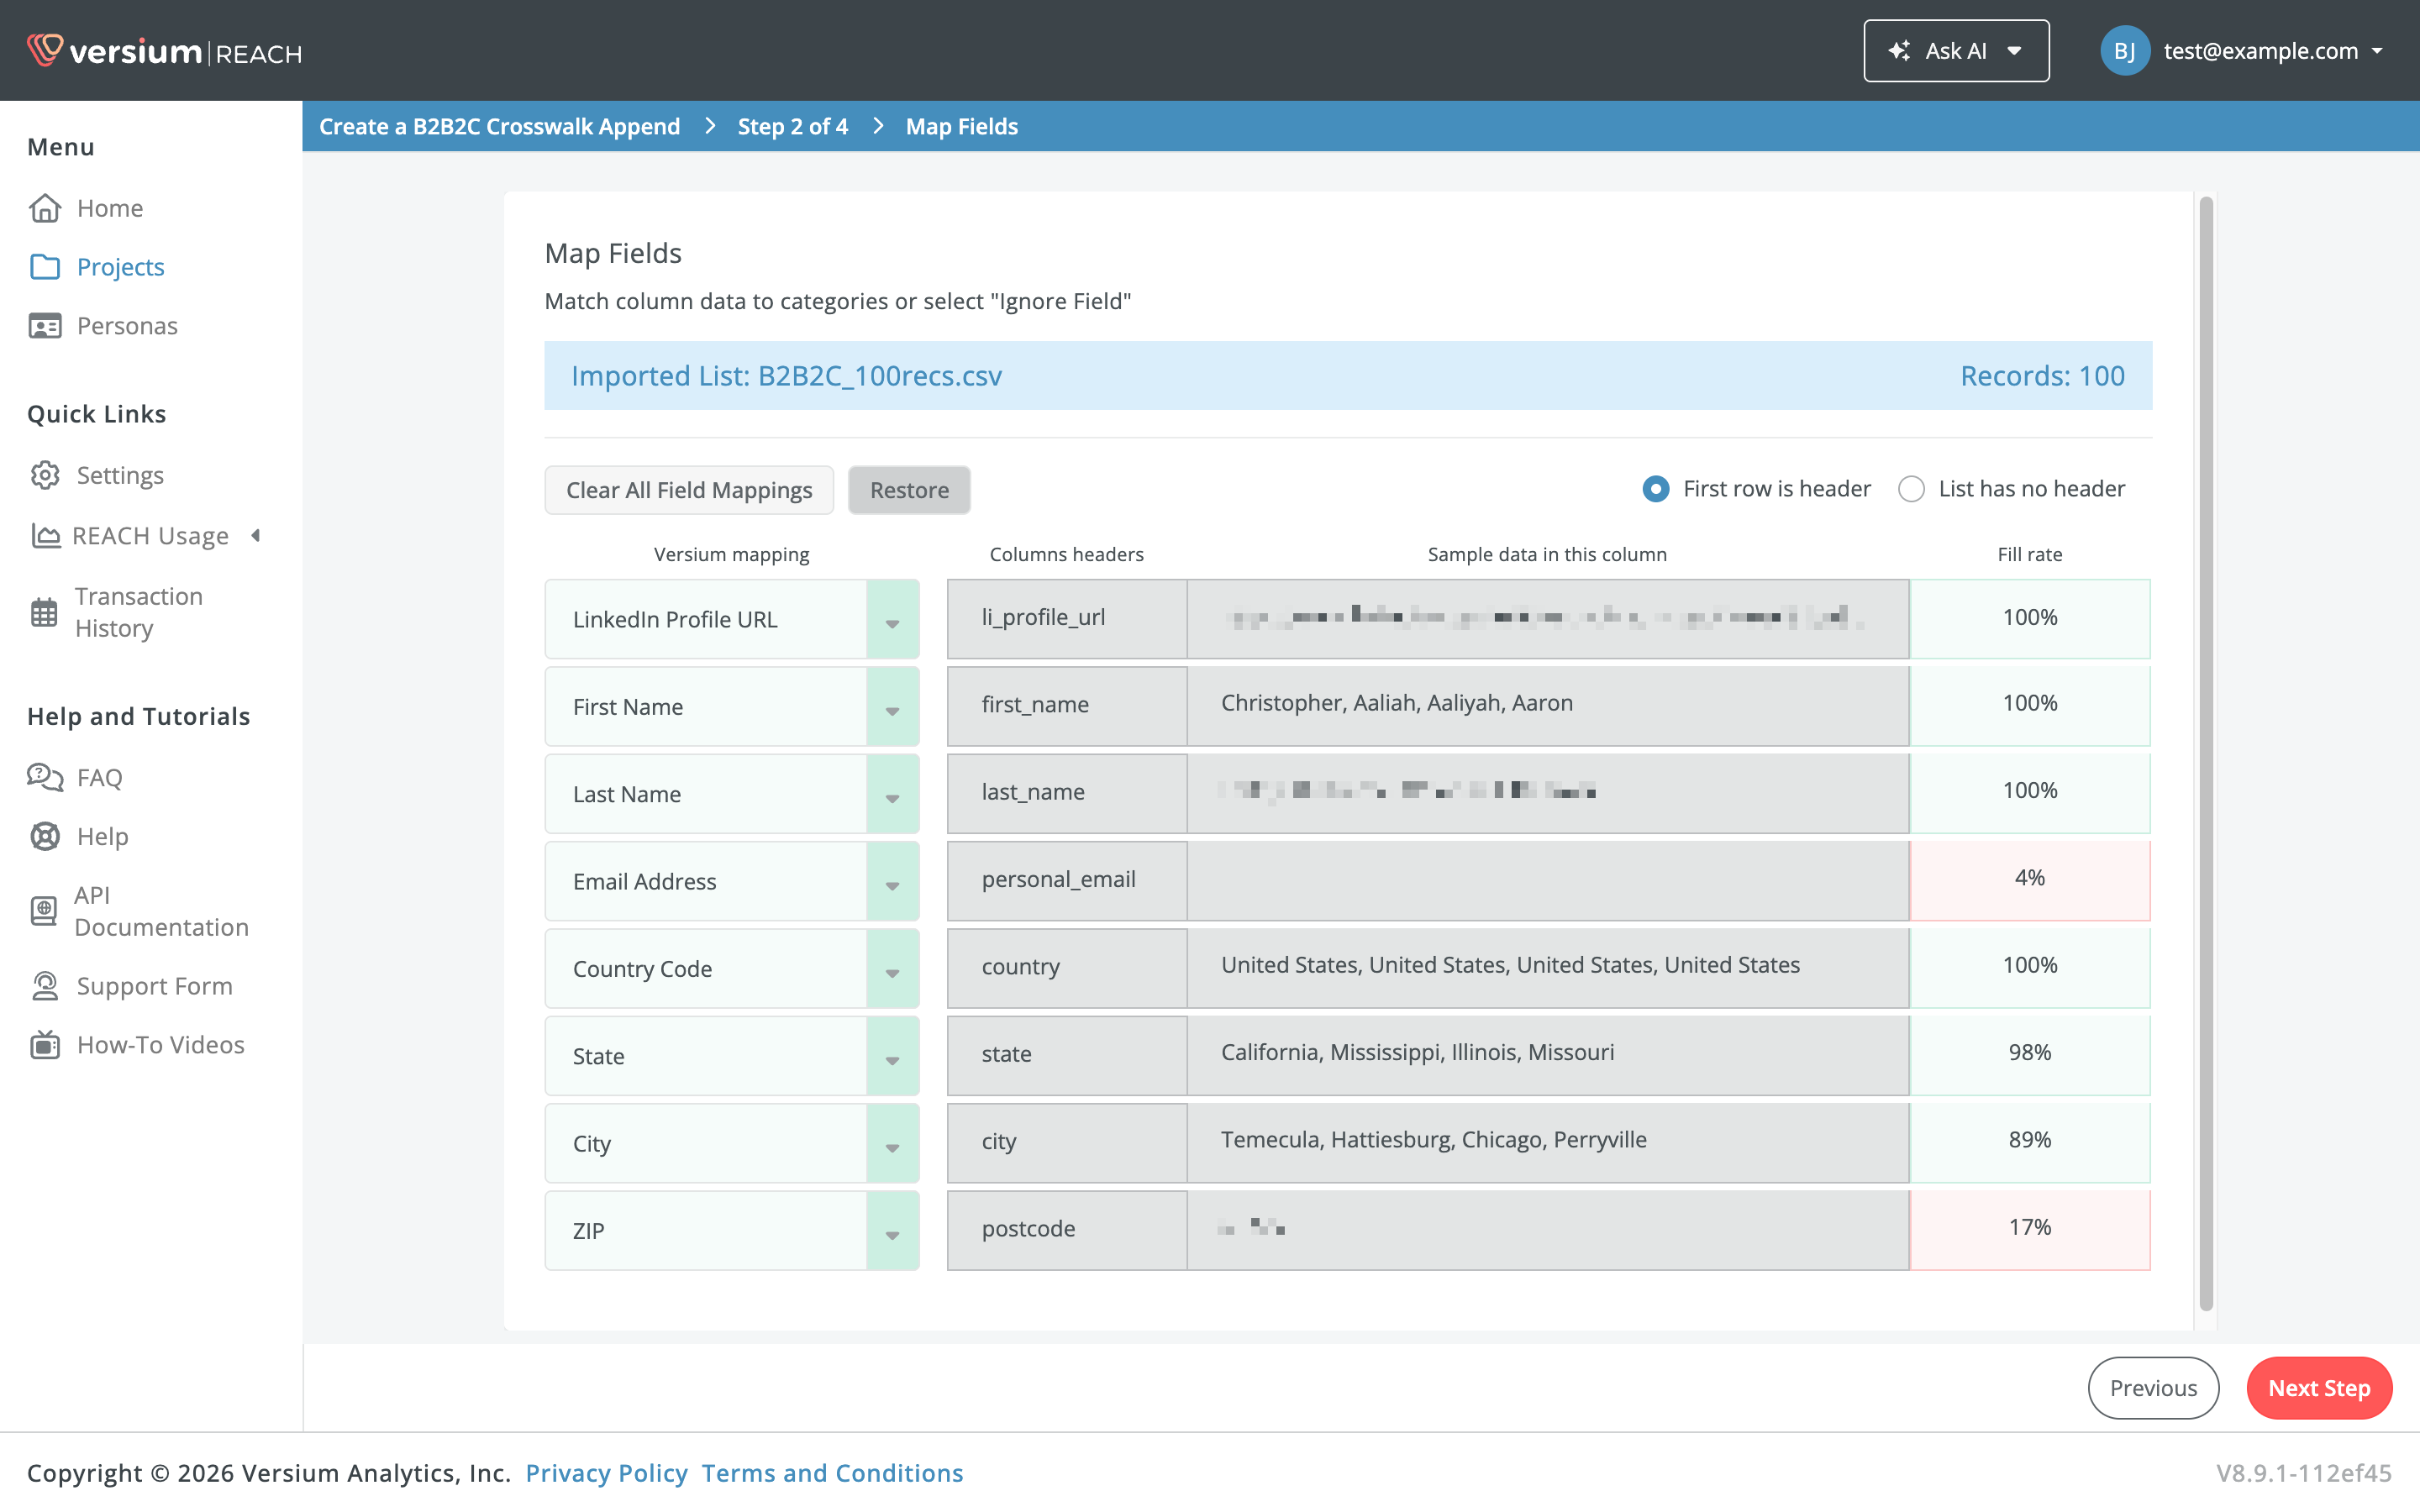Click the FAQ chat bubbles icon
This screenshot has height=1512, width=2420.
pyautogui.click(x=45, y=777)
